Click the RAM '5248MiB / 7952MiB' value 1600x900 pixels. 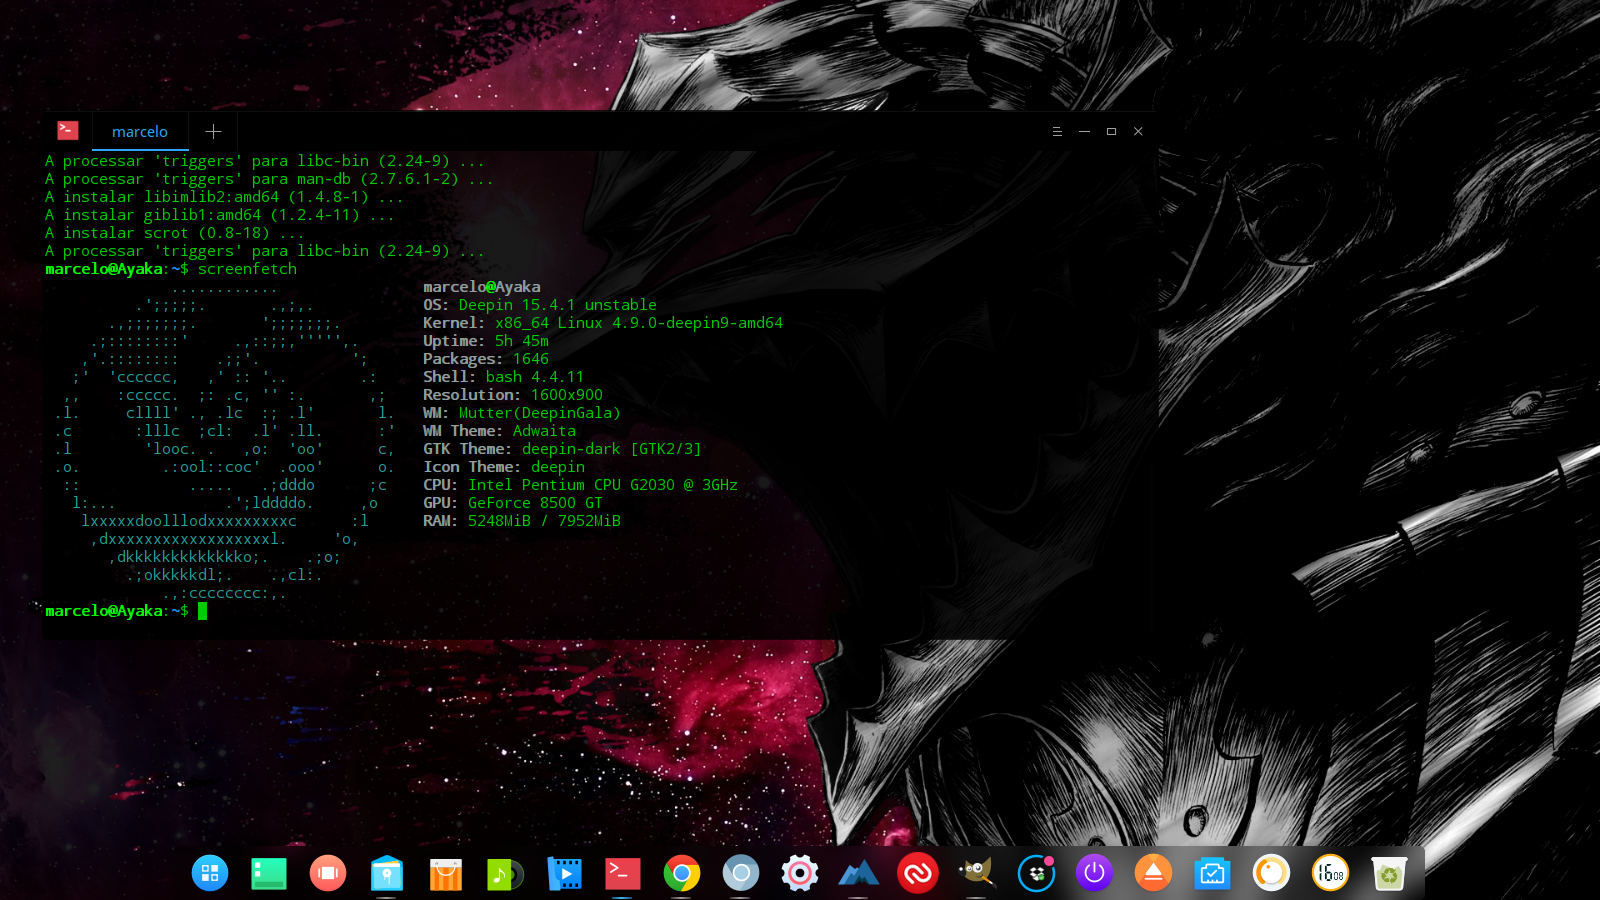coord(544,521)
